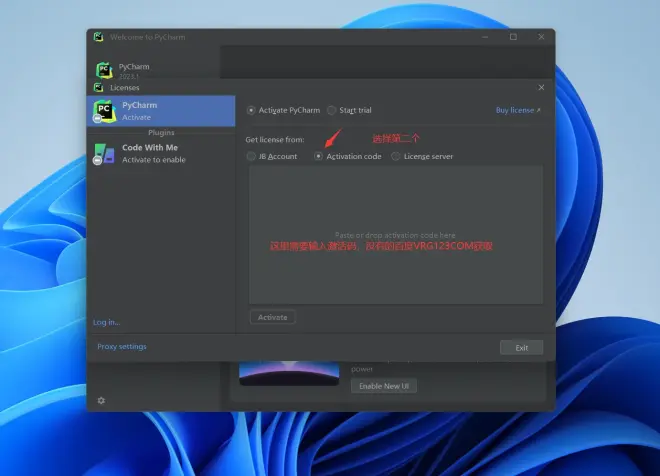Image resolution: width=660 pixels, height=476 pixels.
Task: Click the 'Plugins' section header text
Action: (x=161, y=133)
